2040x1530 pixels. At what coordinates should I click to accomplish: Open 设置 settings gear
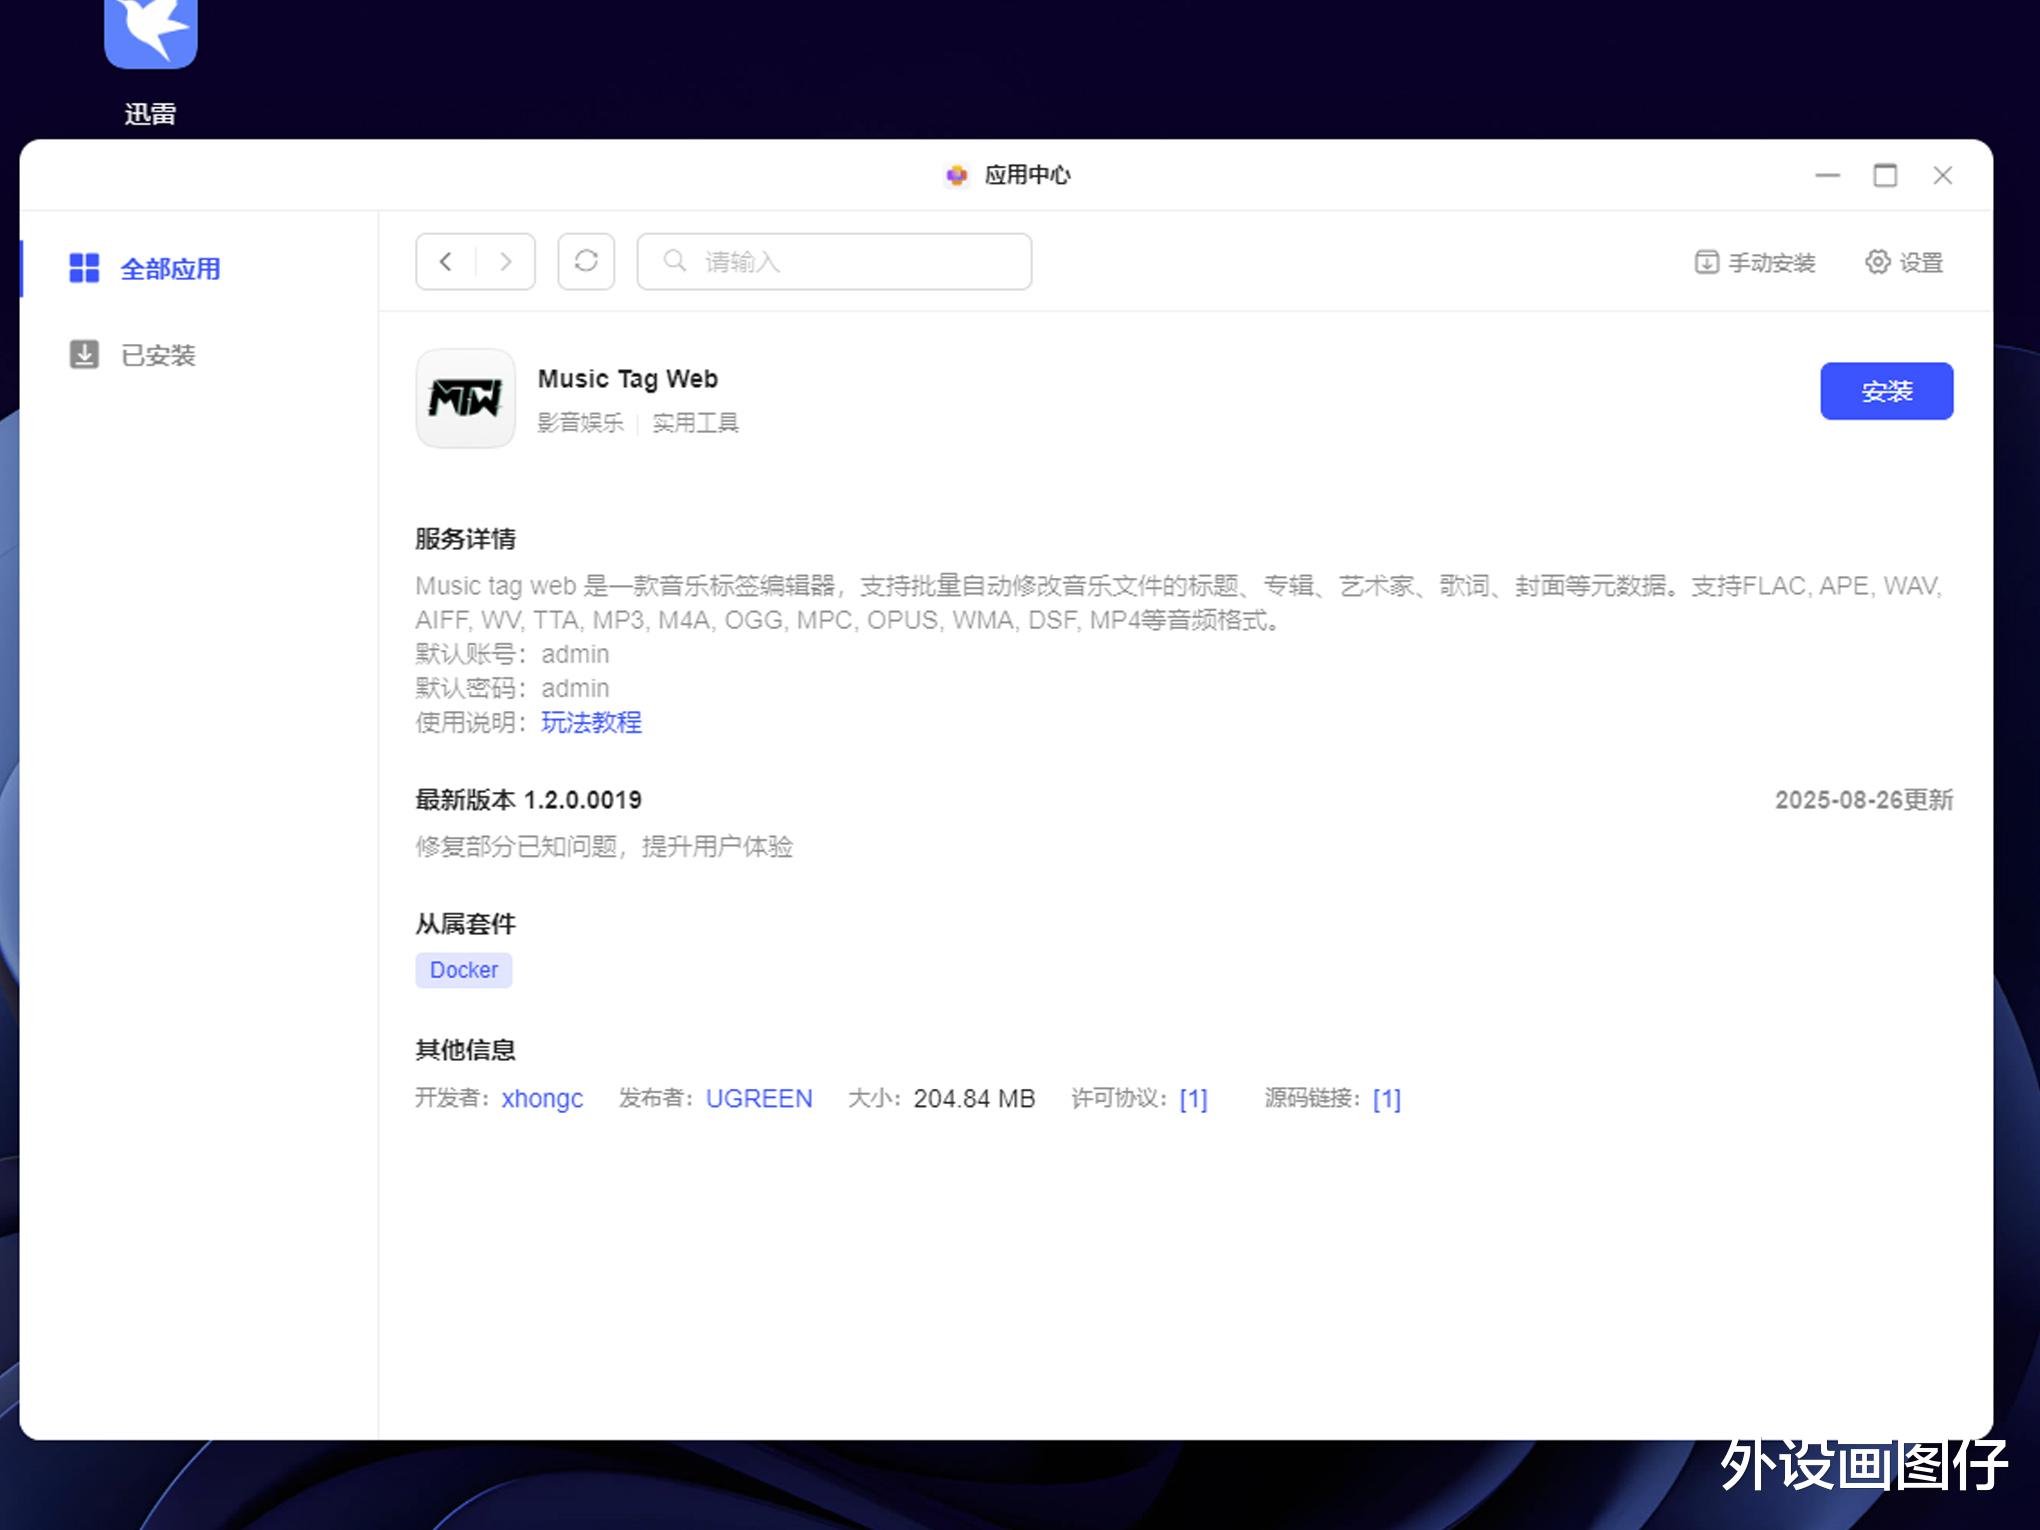click(1904, 263)
